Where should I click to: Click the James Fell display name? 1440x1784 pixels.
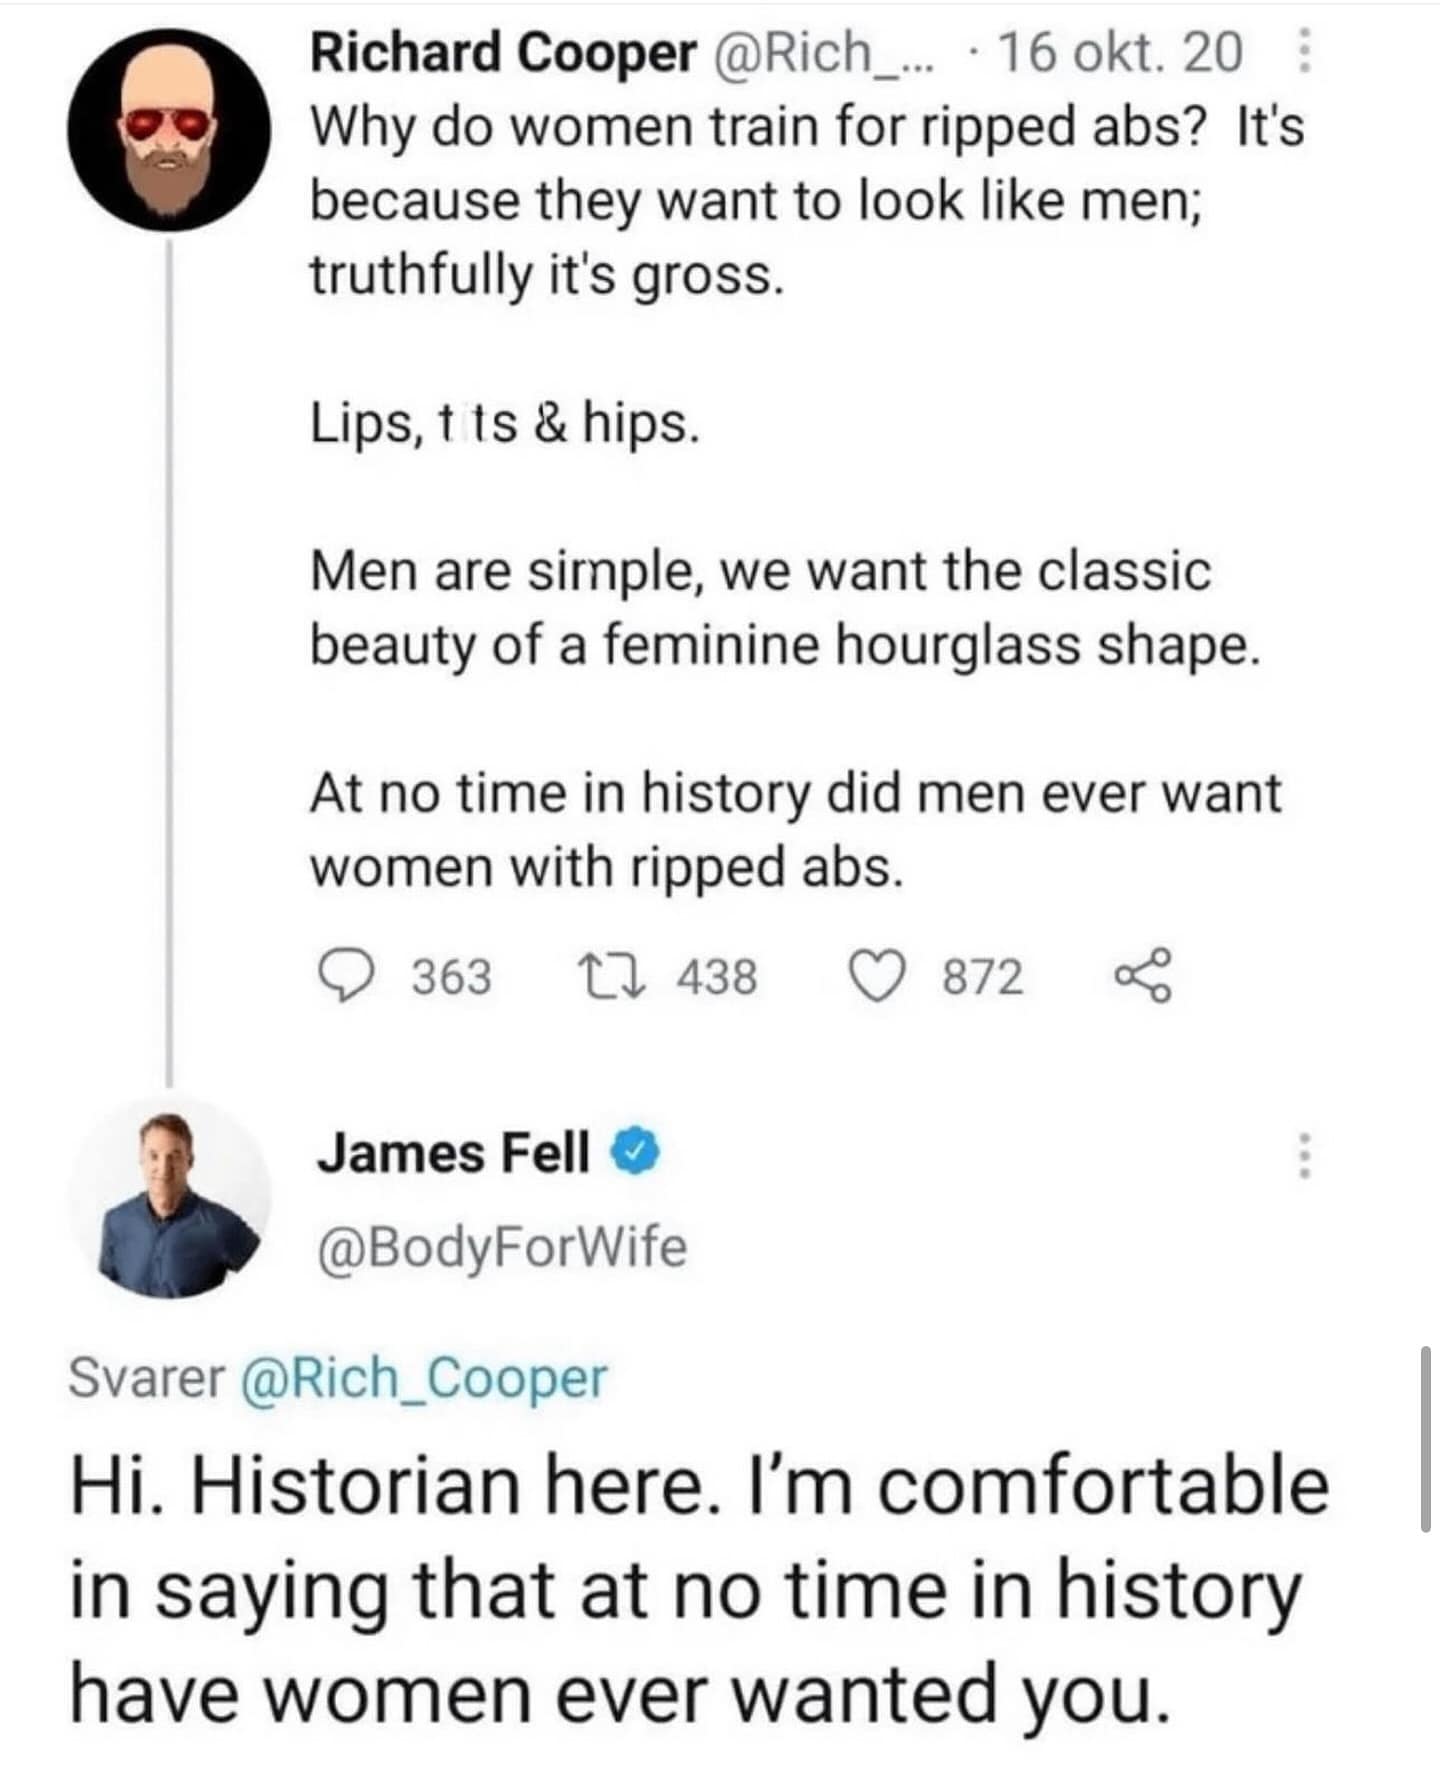tap(454, 1154)
